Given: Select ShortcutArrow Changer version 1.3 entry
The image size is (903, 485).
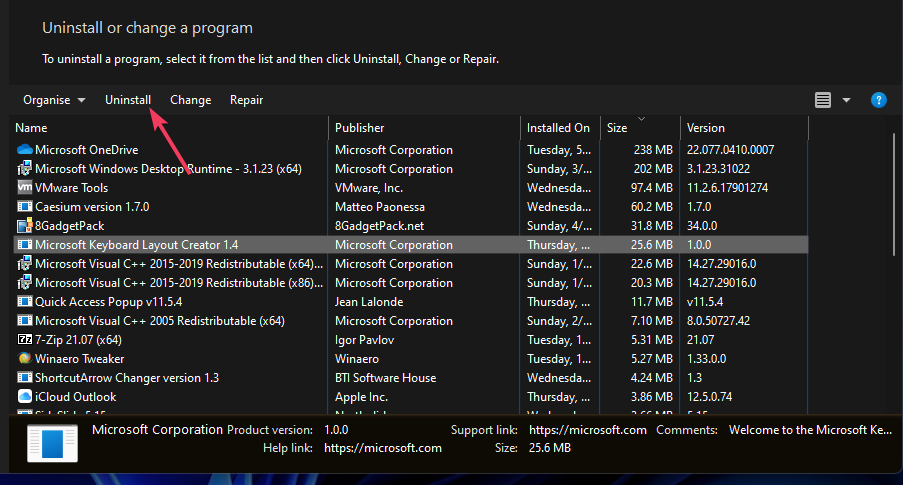Looking at the screenshot, I should (127, 378).
